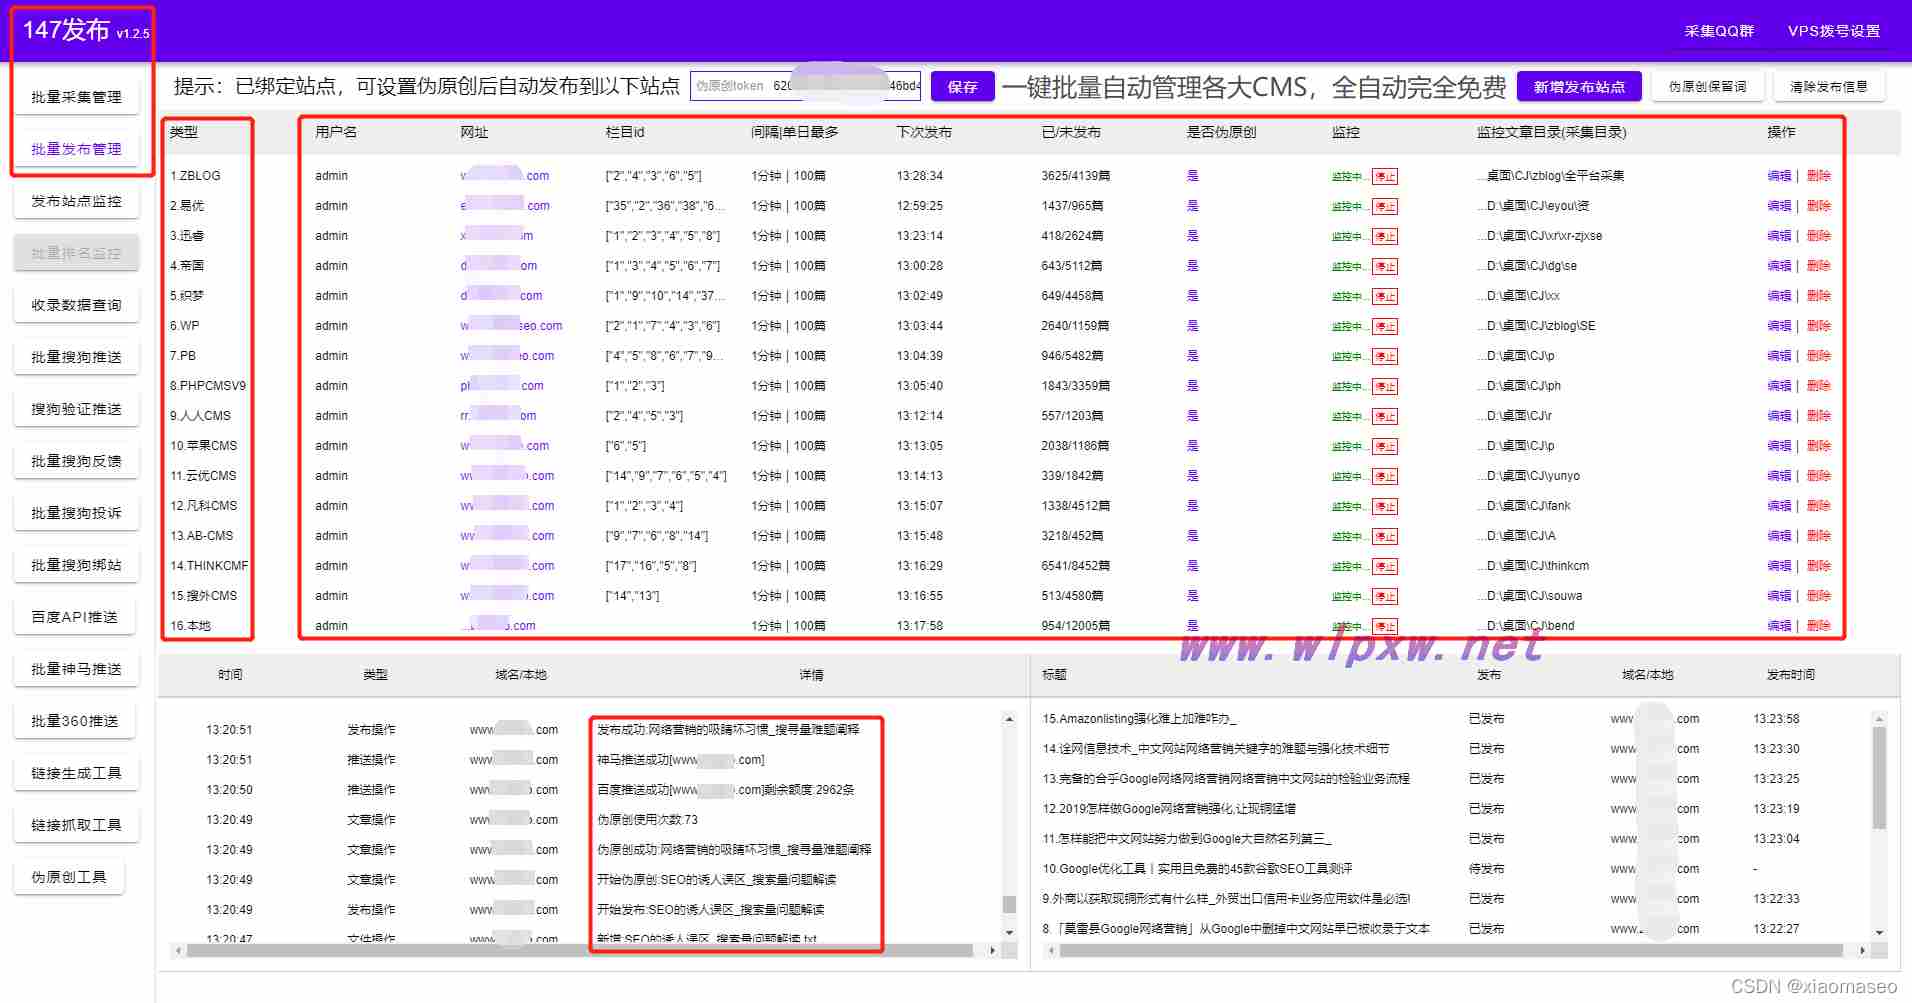Open 批量360推送 section
This screenshot has height=1003, width=1912.
click(x=76, y=721)
